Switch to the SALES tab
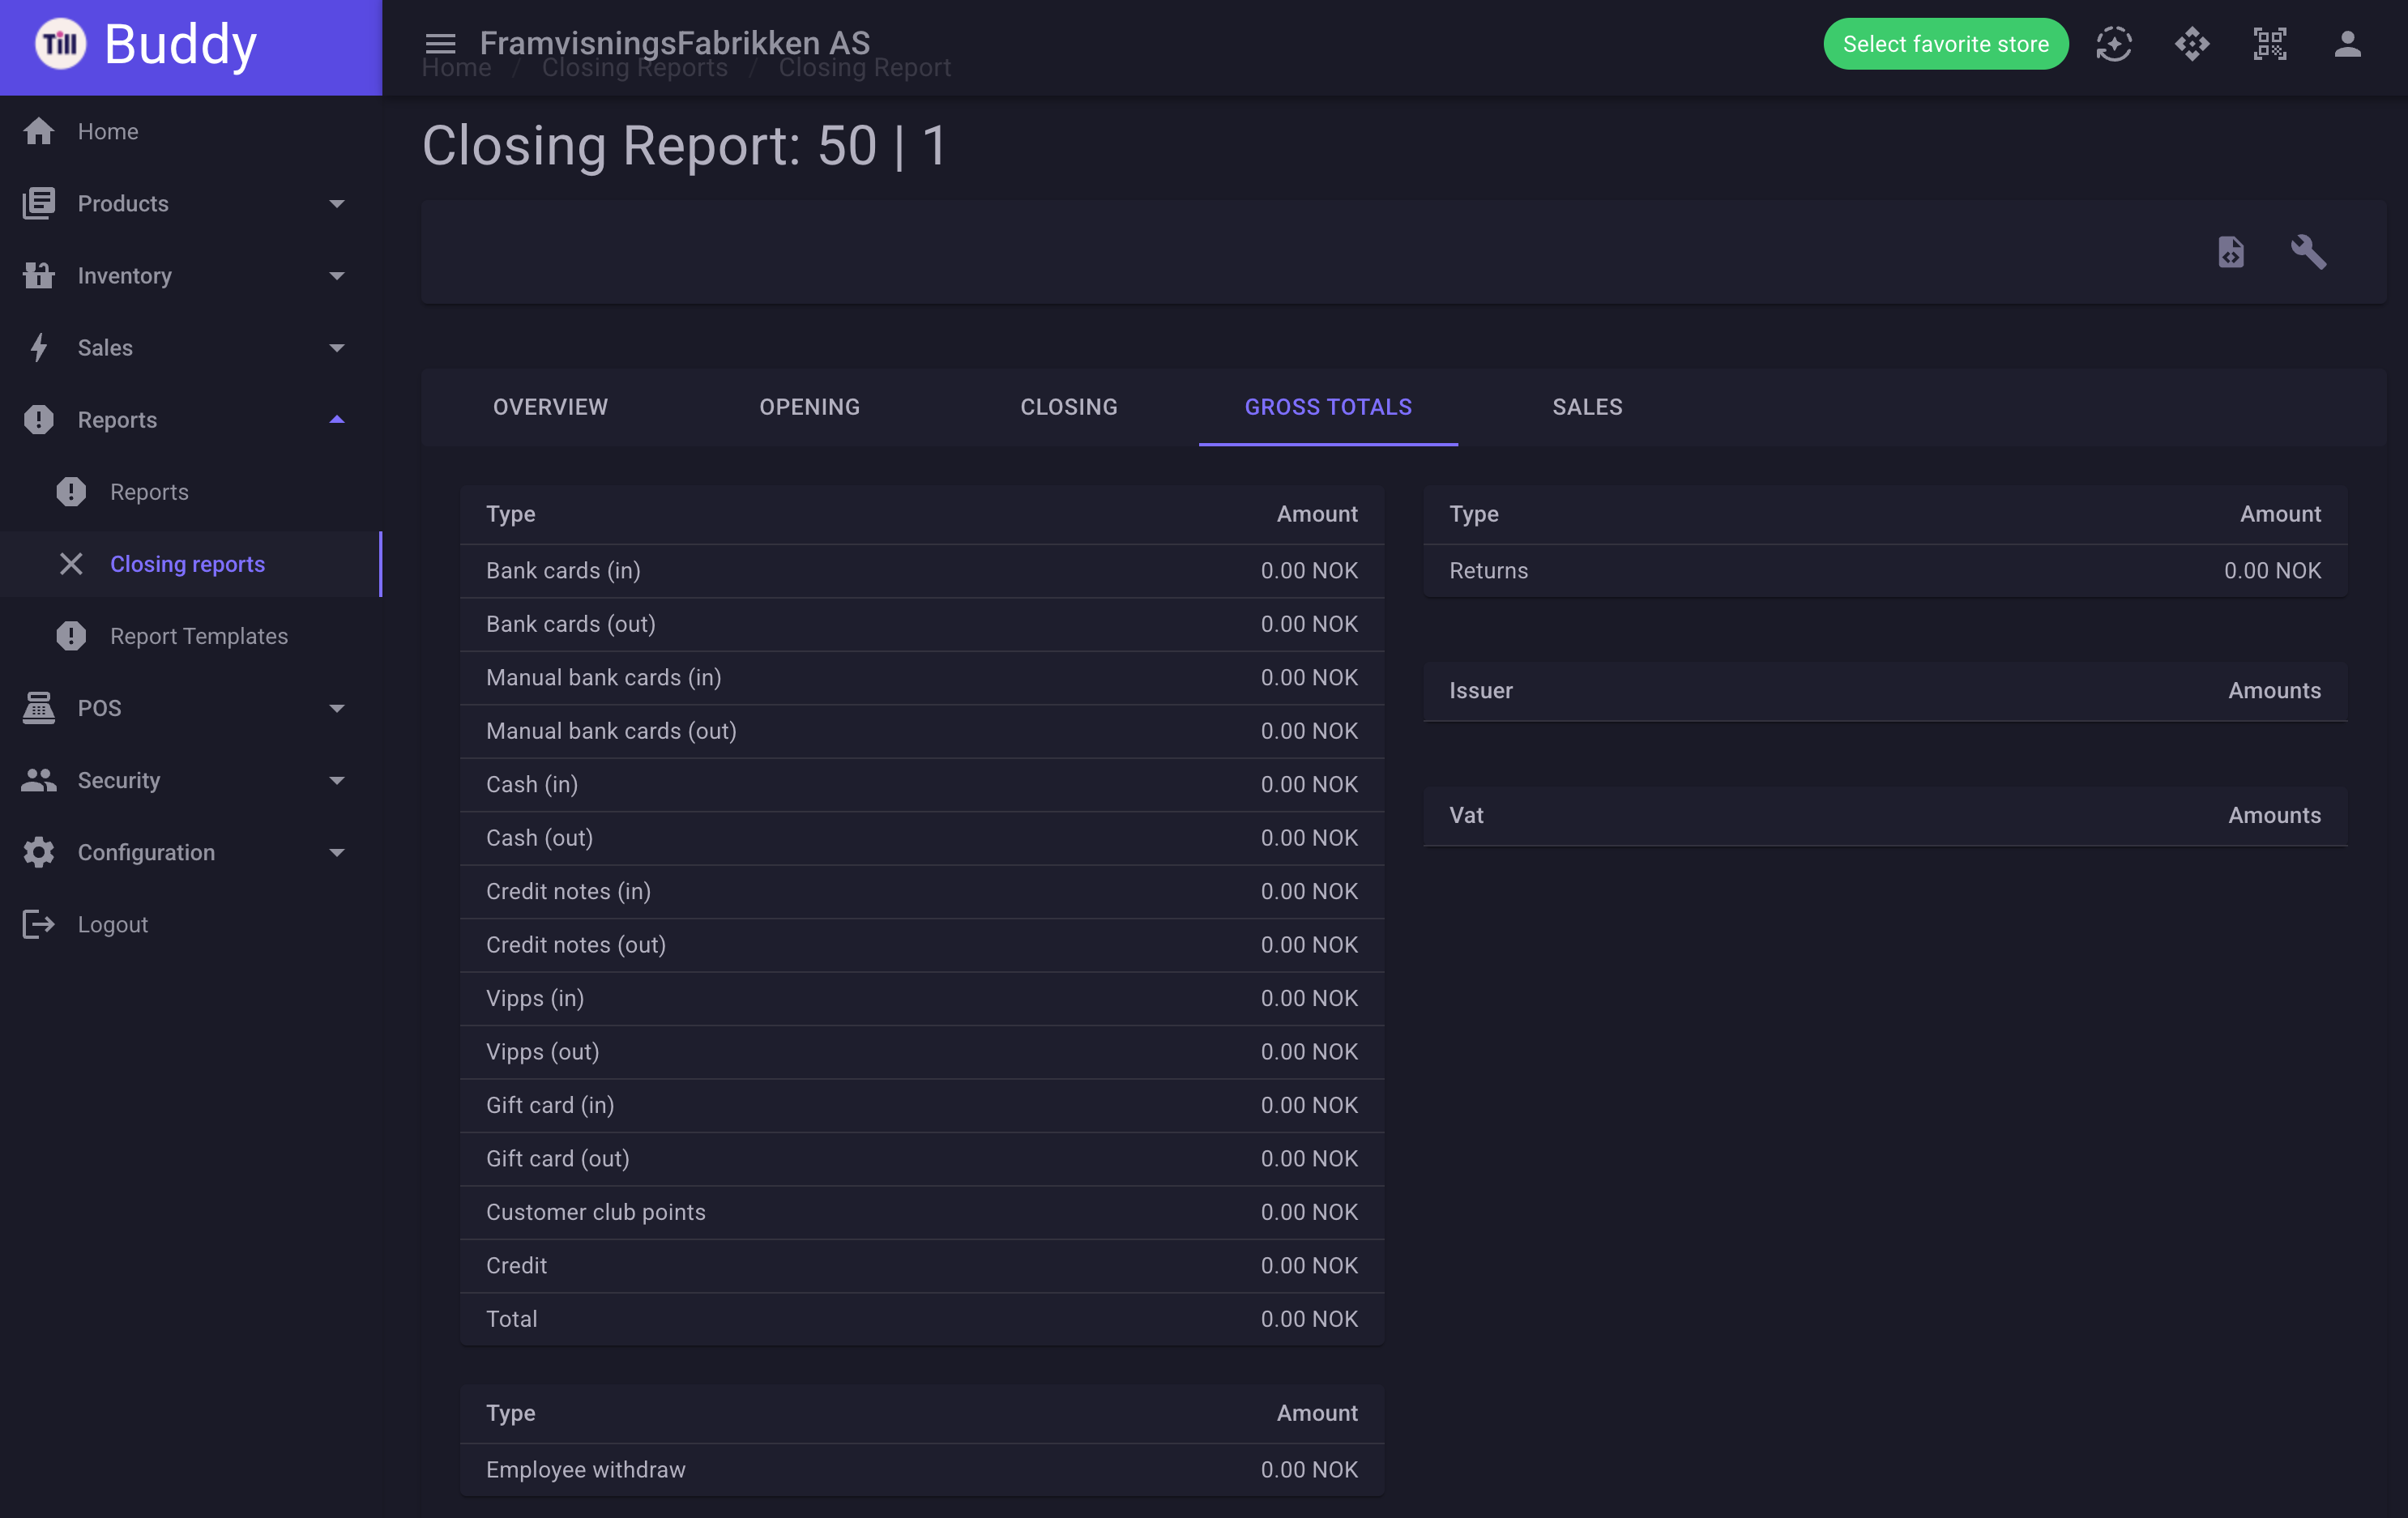Screen dimensions: 2408x1518 (1587, 407)
